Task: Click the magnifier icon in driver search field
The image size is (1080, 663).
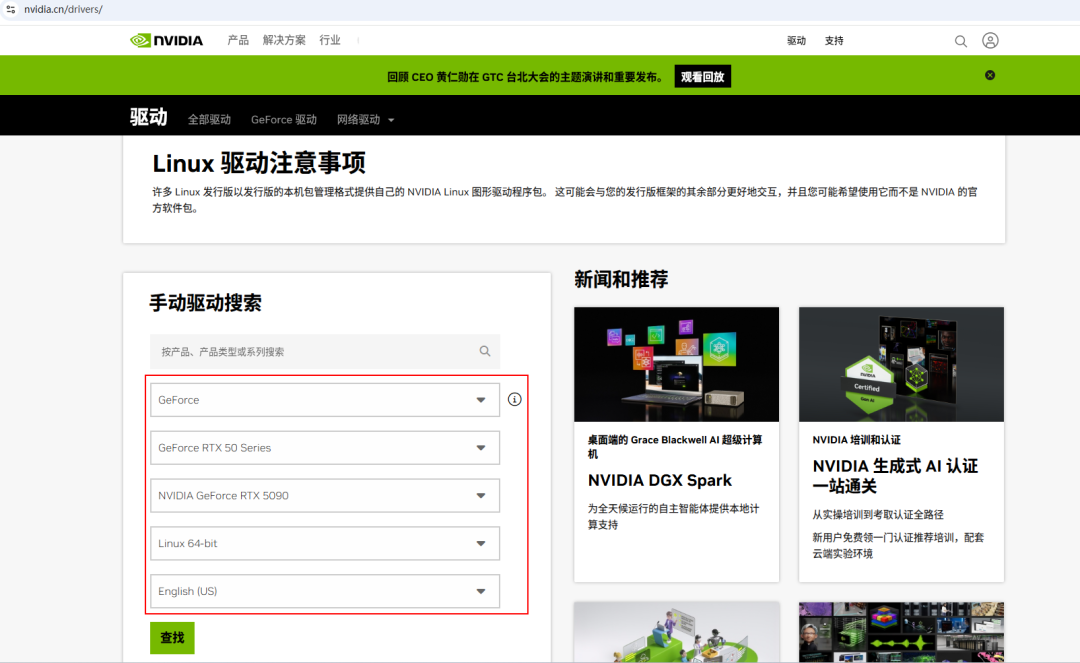Action: [485, 351]
